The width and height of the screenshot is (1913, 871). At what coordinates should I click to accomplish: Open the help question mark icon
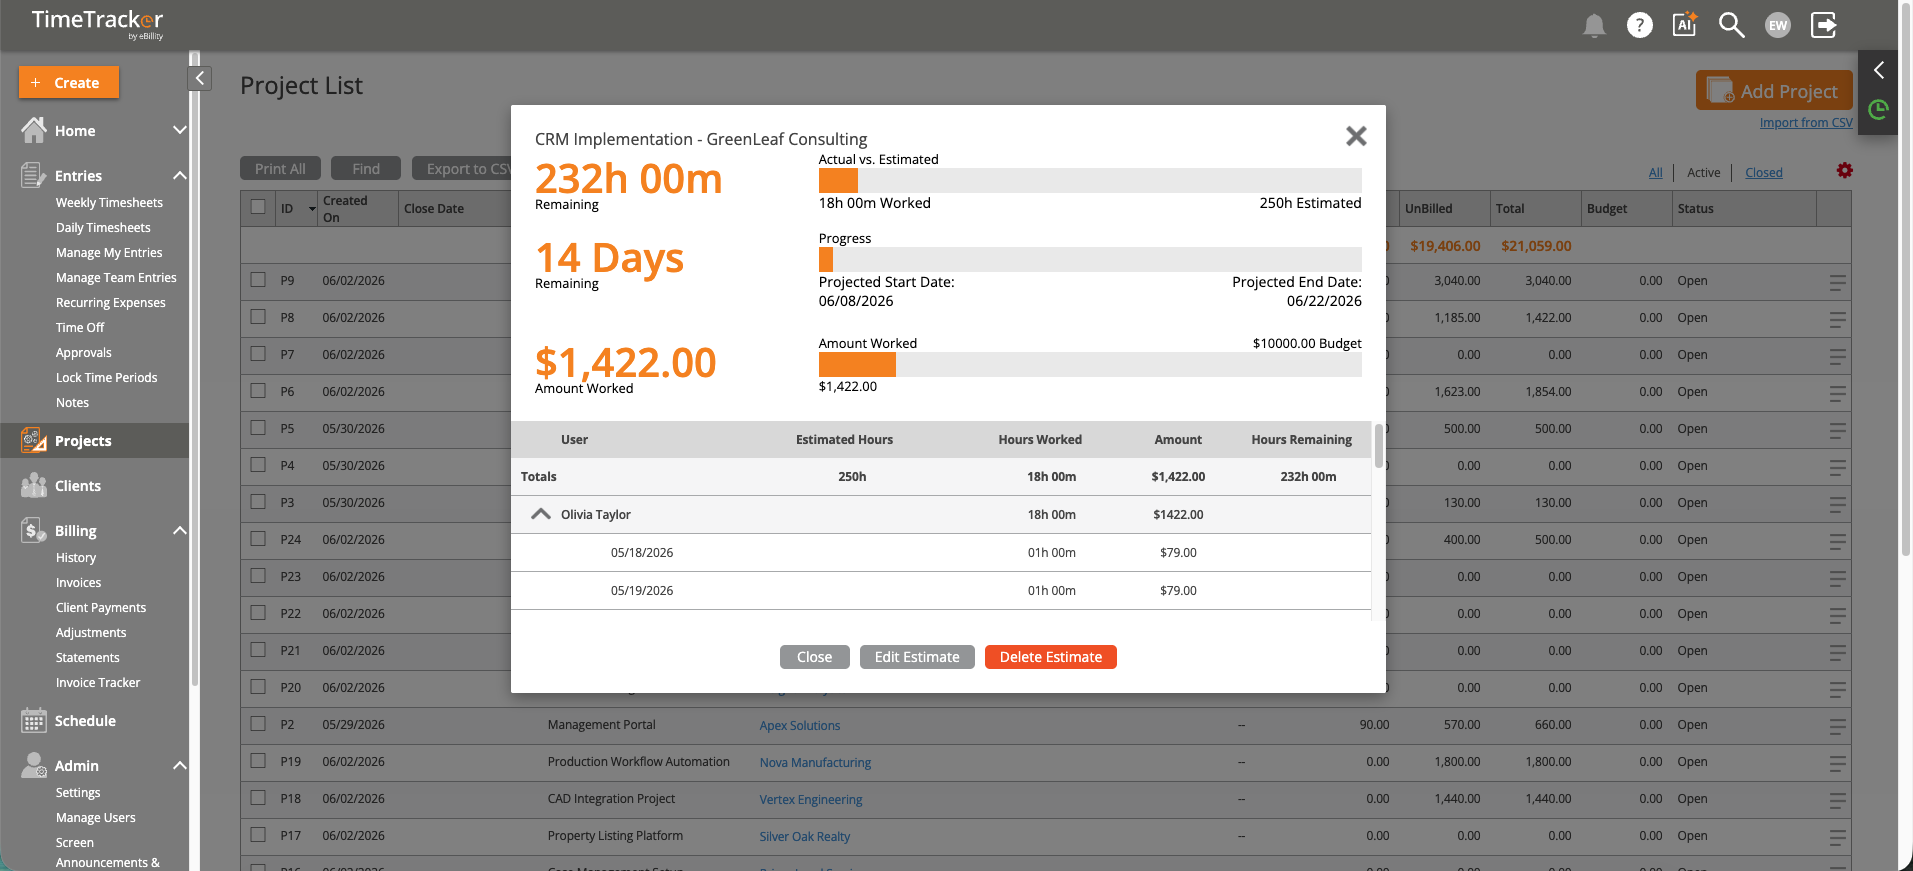click(x=1639, y=25)
